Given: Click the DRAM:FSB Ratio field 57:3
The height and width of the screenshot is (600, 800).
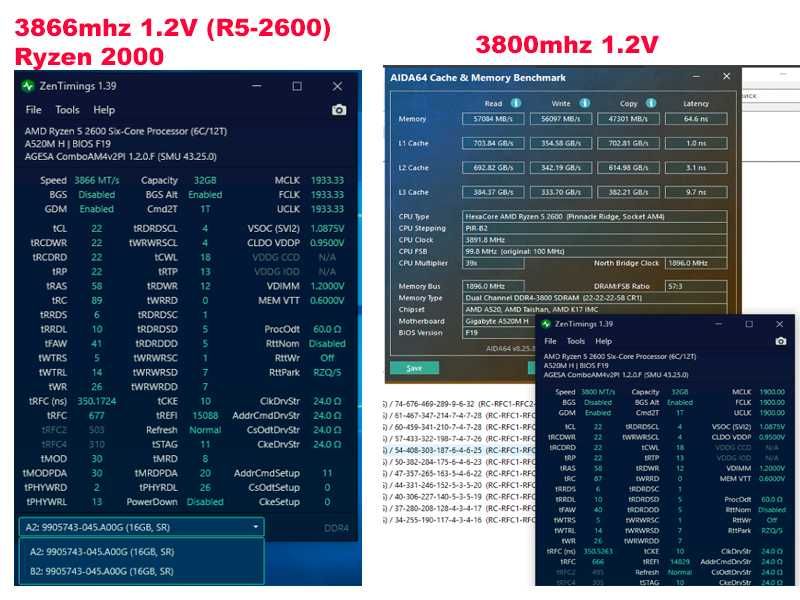Looking at the screenshot, I should click(x=696, y=286).
